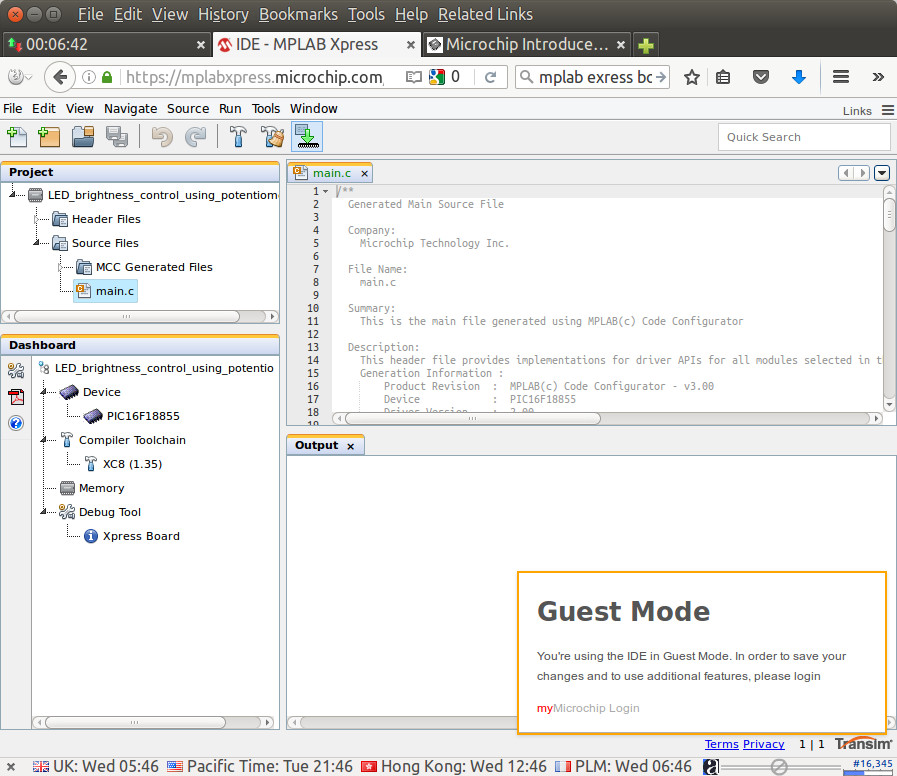Click the Make and Program Device icon
The height and width of the screenshot is (776, 897).
307,137
